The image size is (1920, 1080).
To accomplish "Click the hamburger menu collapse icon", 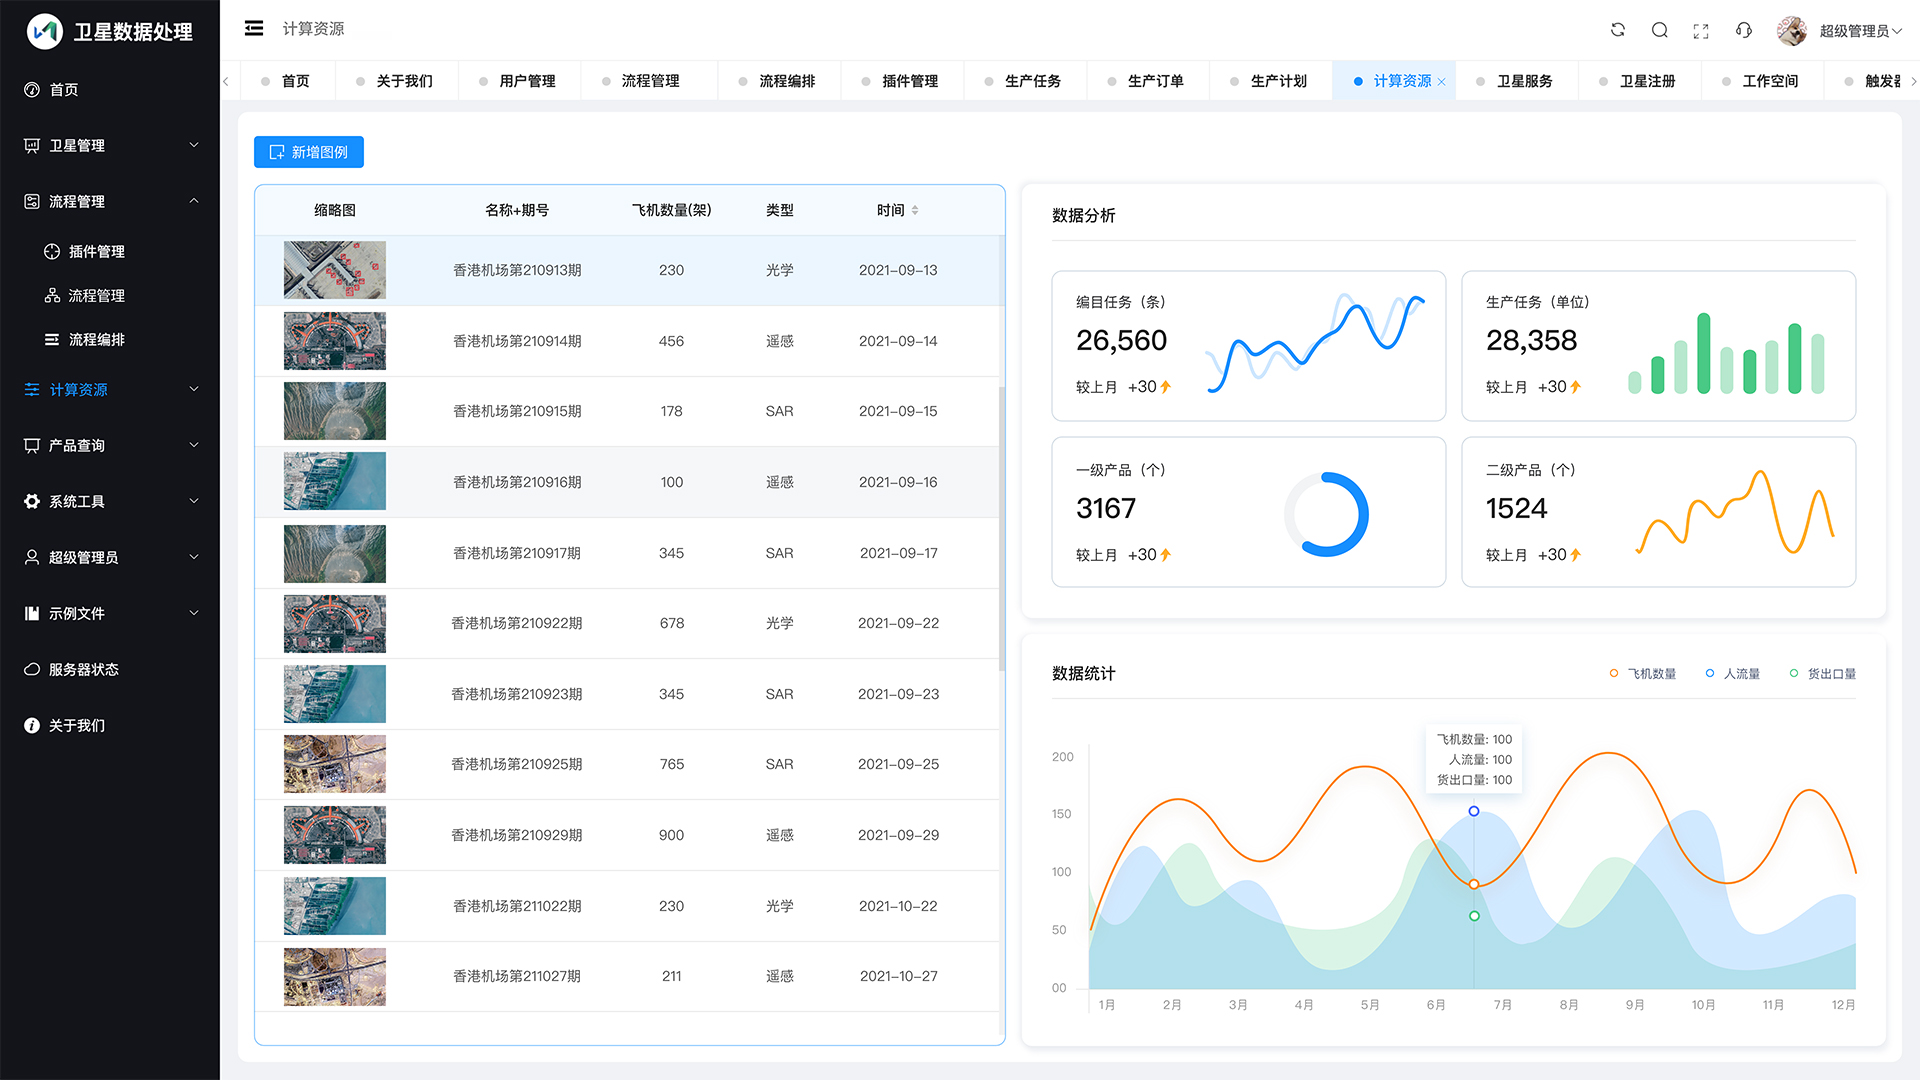I will click(254, 29).
